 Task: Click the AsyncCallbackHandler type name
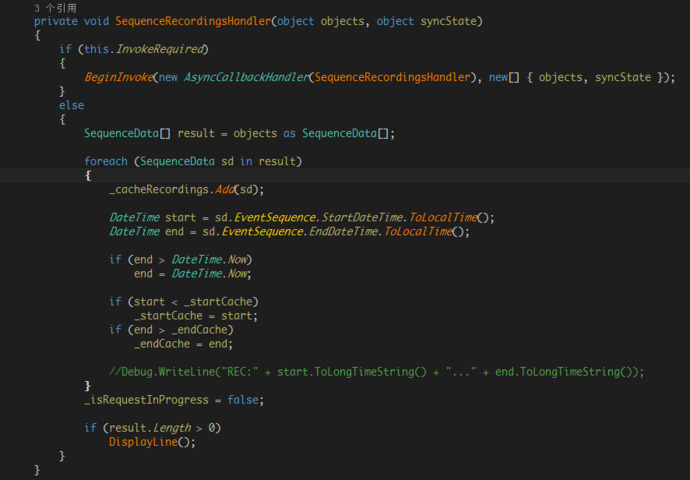tap(246, 77)
